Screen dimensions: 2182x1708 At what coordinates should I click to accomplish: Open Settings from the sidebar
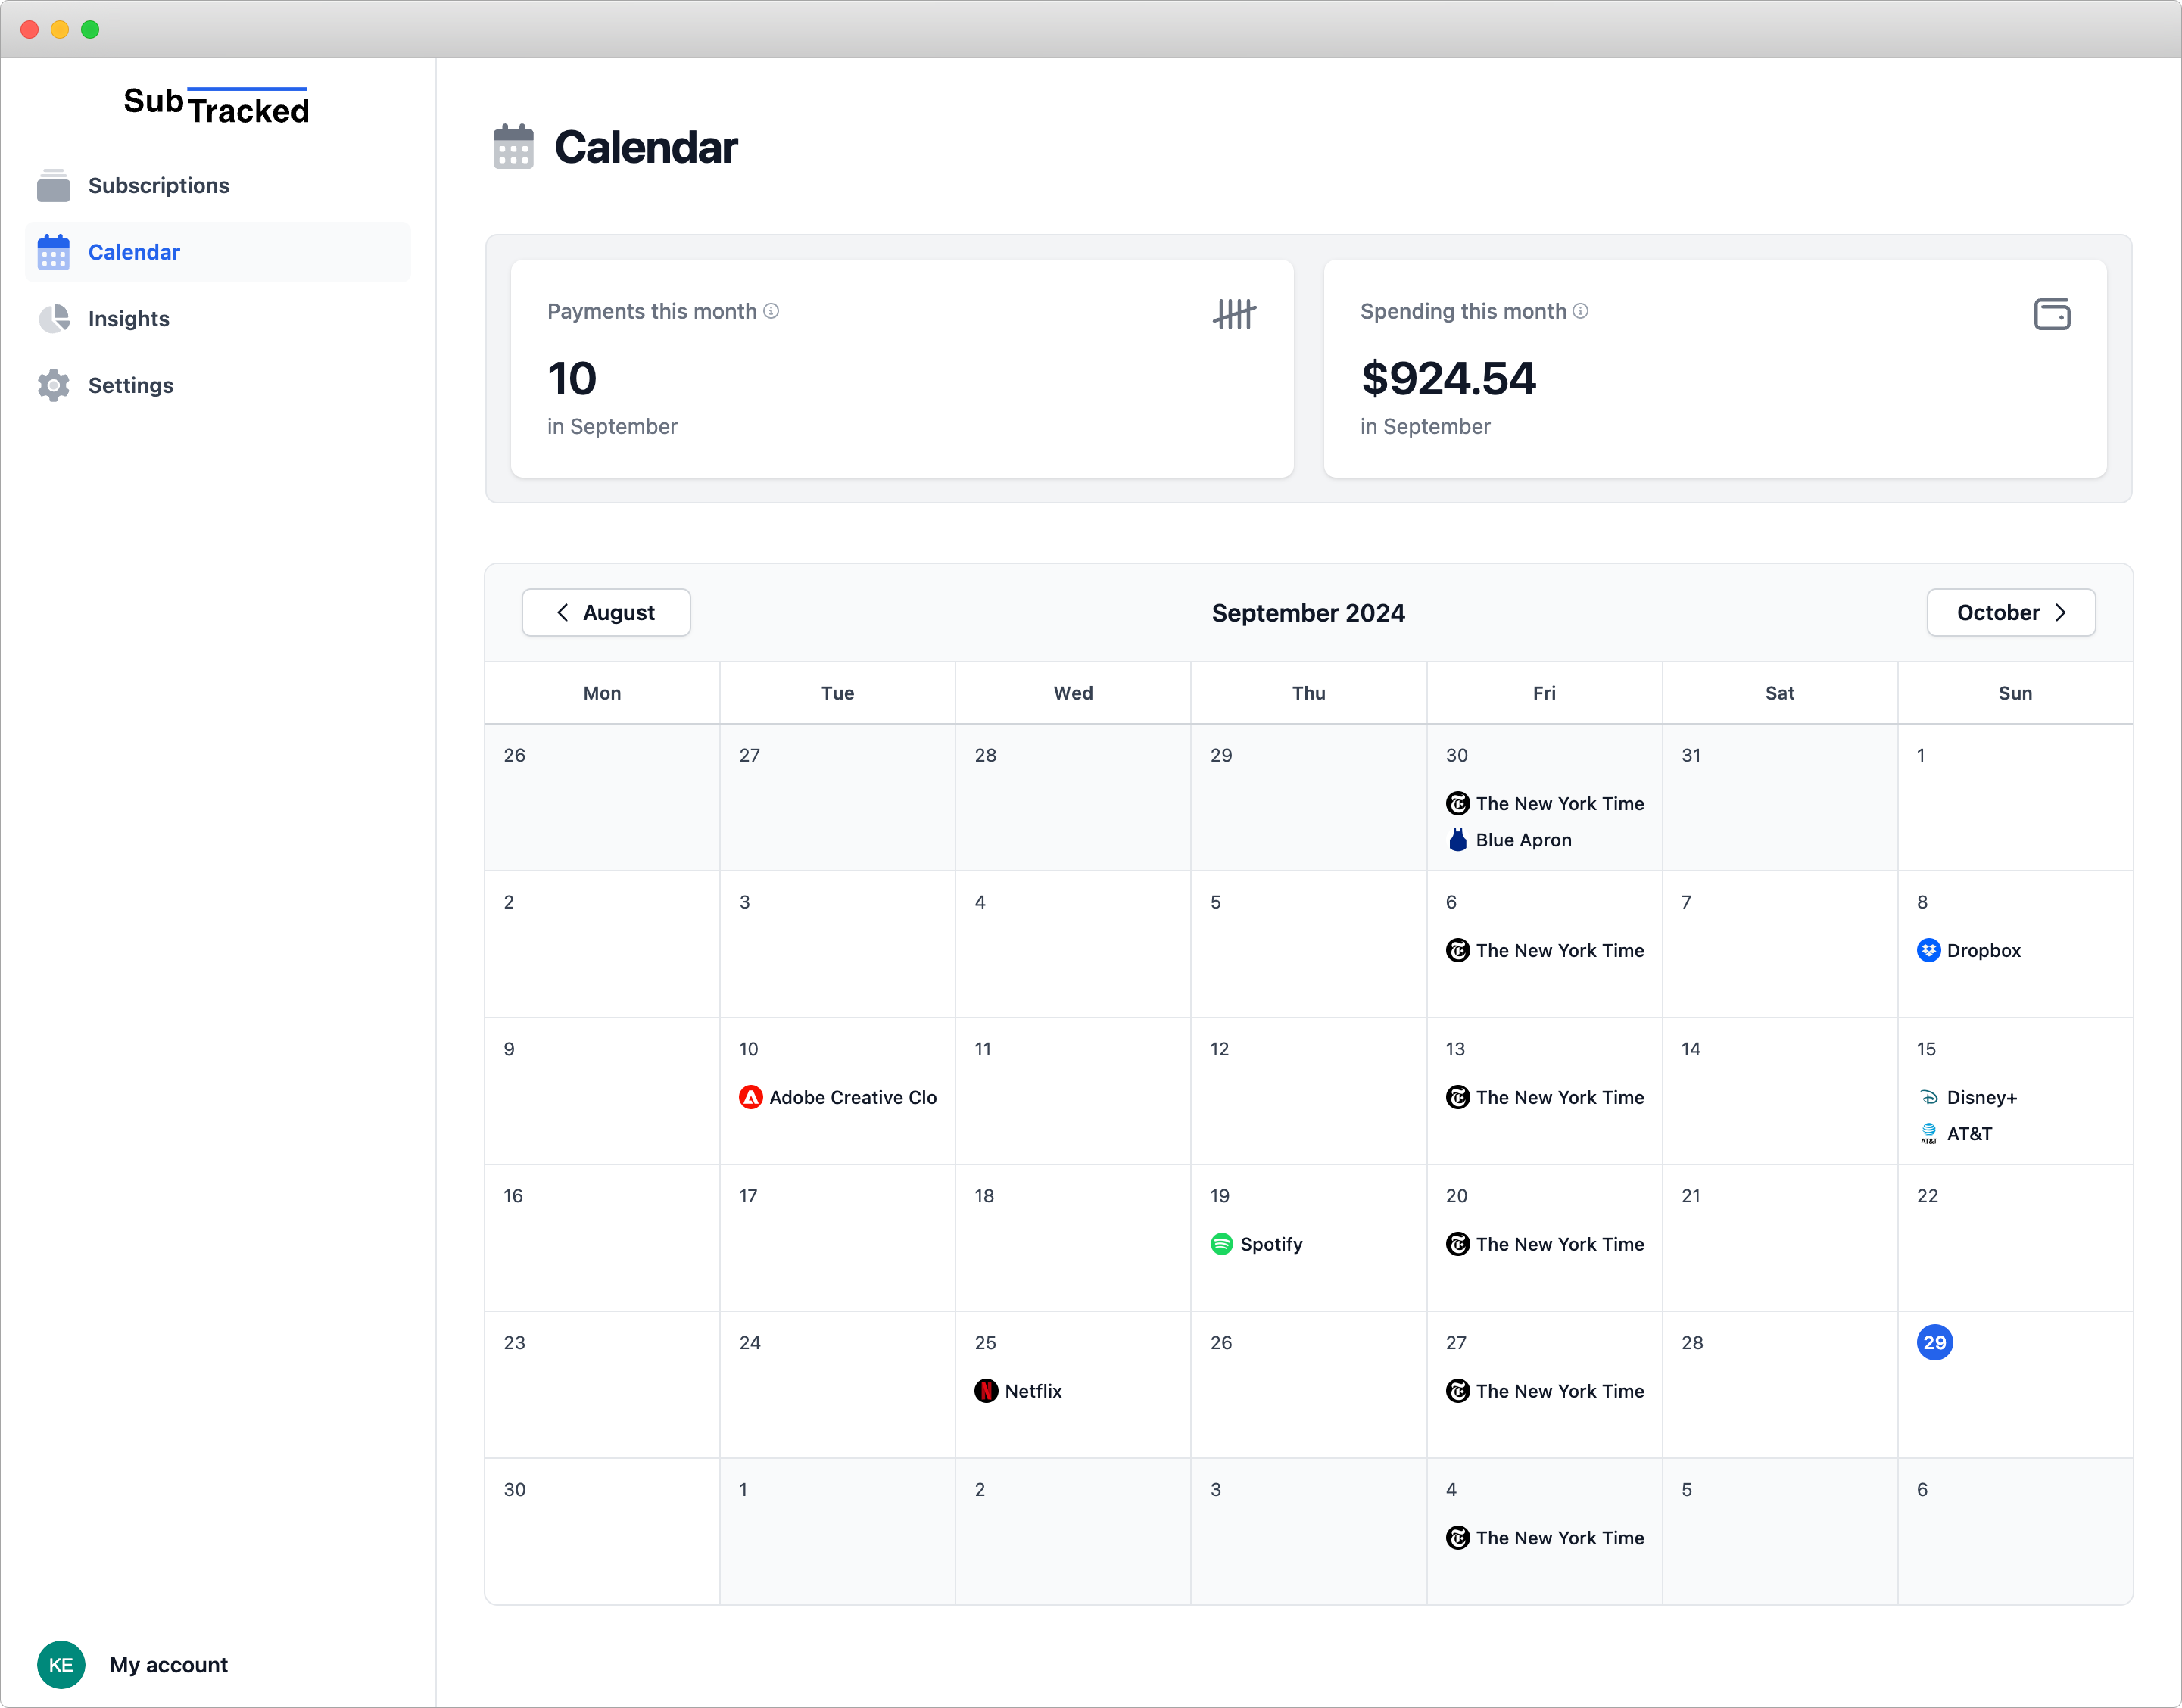(x=130, y=385)
